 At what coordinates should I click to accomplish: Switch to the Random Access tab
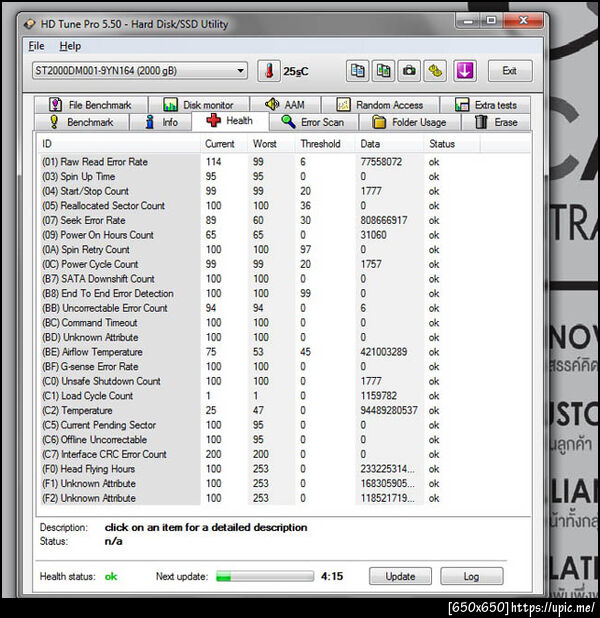point(380,105)
